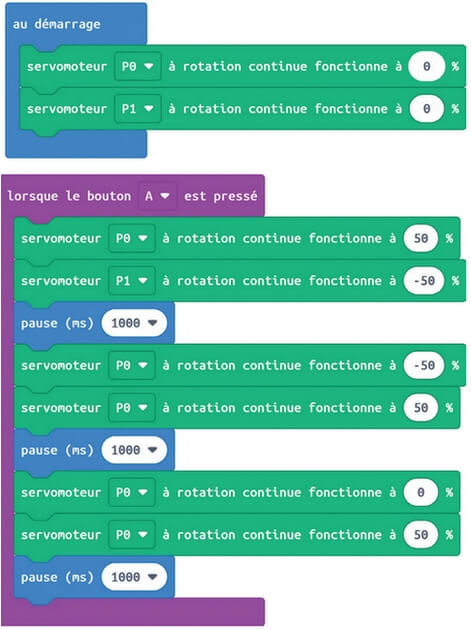Open P0 dropdown of -50 % servo block
Screen dimensions: 471x630
(x=131, y=365)
